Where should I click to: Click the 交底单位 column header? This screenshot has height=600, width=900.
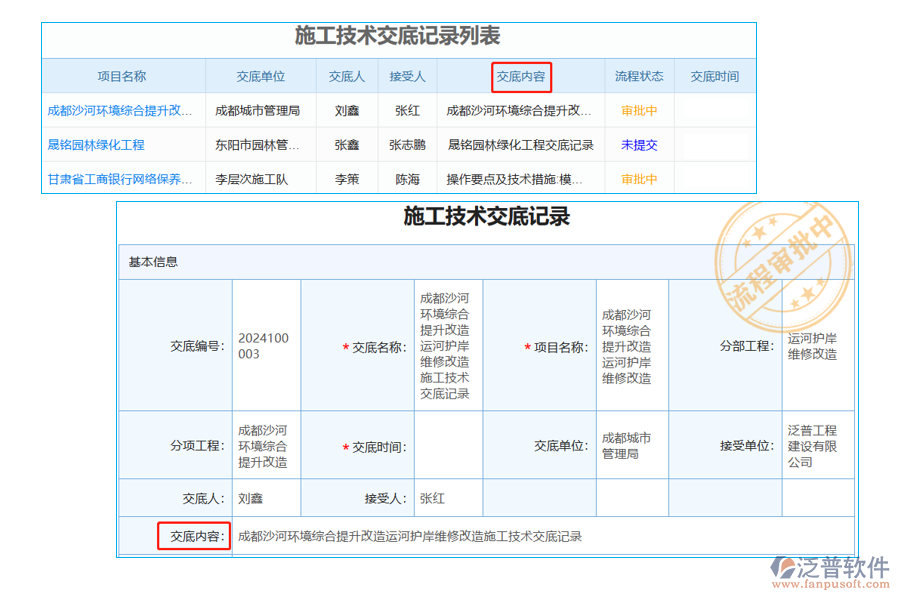tap(261, 76)
